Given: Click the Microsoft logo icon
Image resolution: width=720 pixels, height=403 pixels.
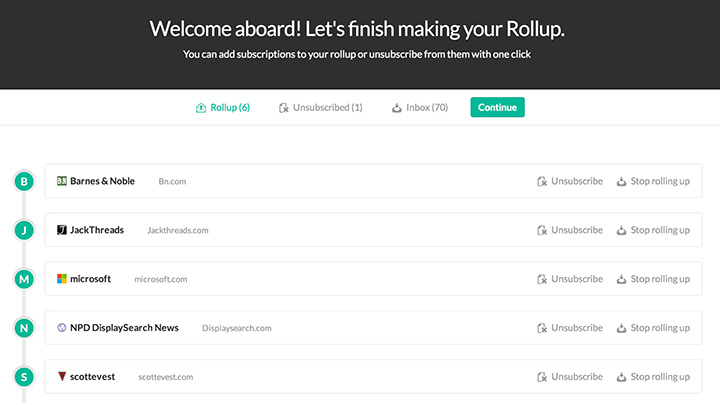Looking at the screenshot, I should (x=61, y=279).
